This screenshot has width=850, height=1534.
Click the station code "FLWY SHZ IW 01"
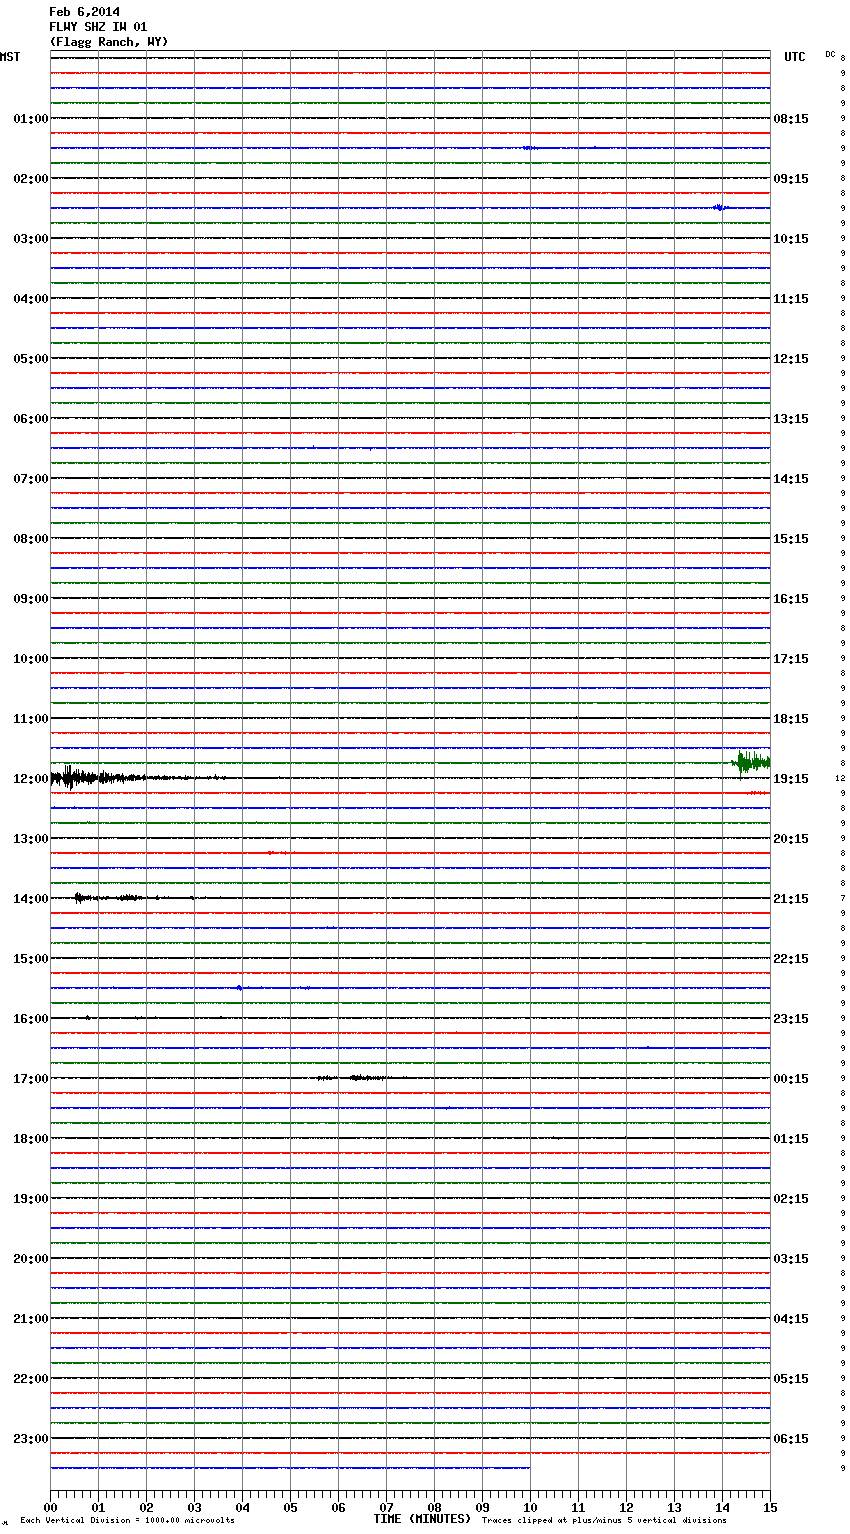(98, 27)
